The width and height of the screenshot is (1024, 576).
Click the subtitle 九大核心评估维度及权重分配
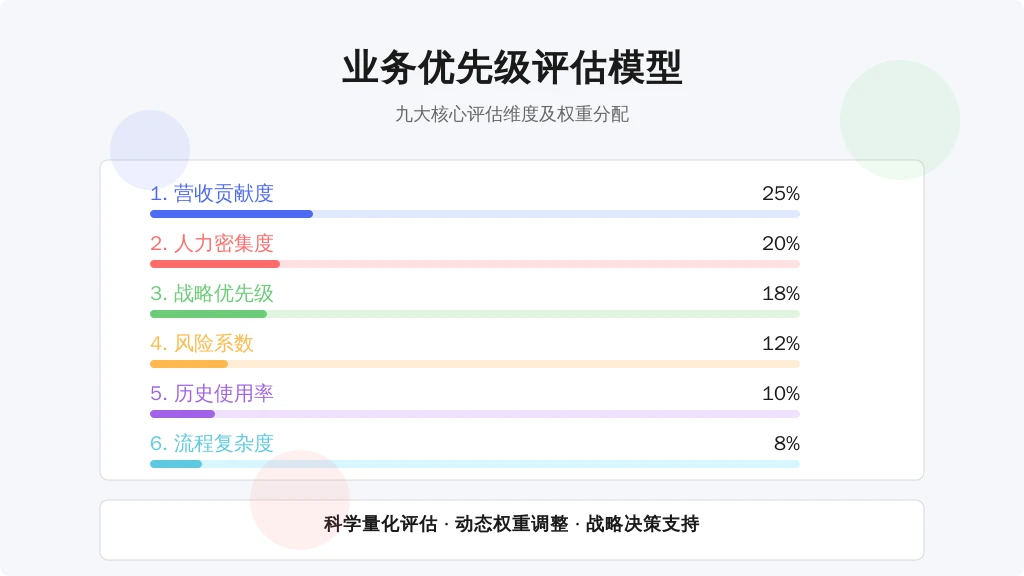tap(512, 114)
